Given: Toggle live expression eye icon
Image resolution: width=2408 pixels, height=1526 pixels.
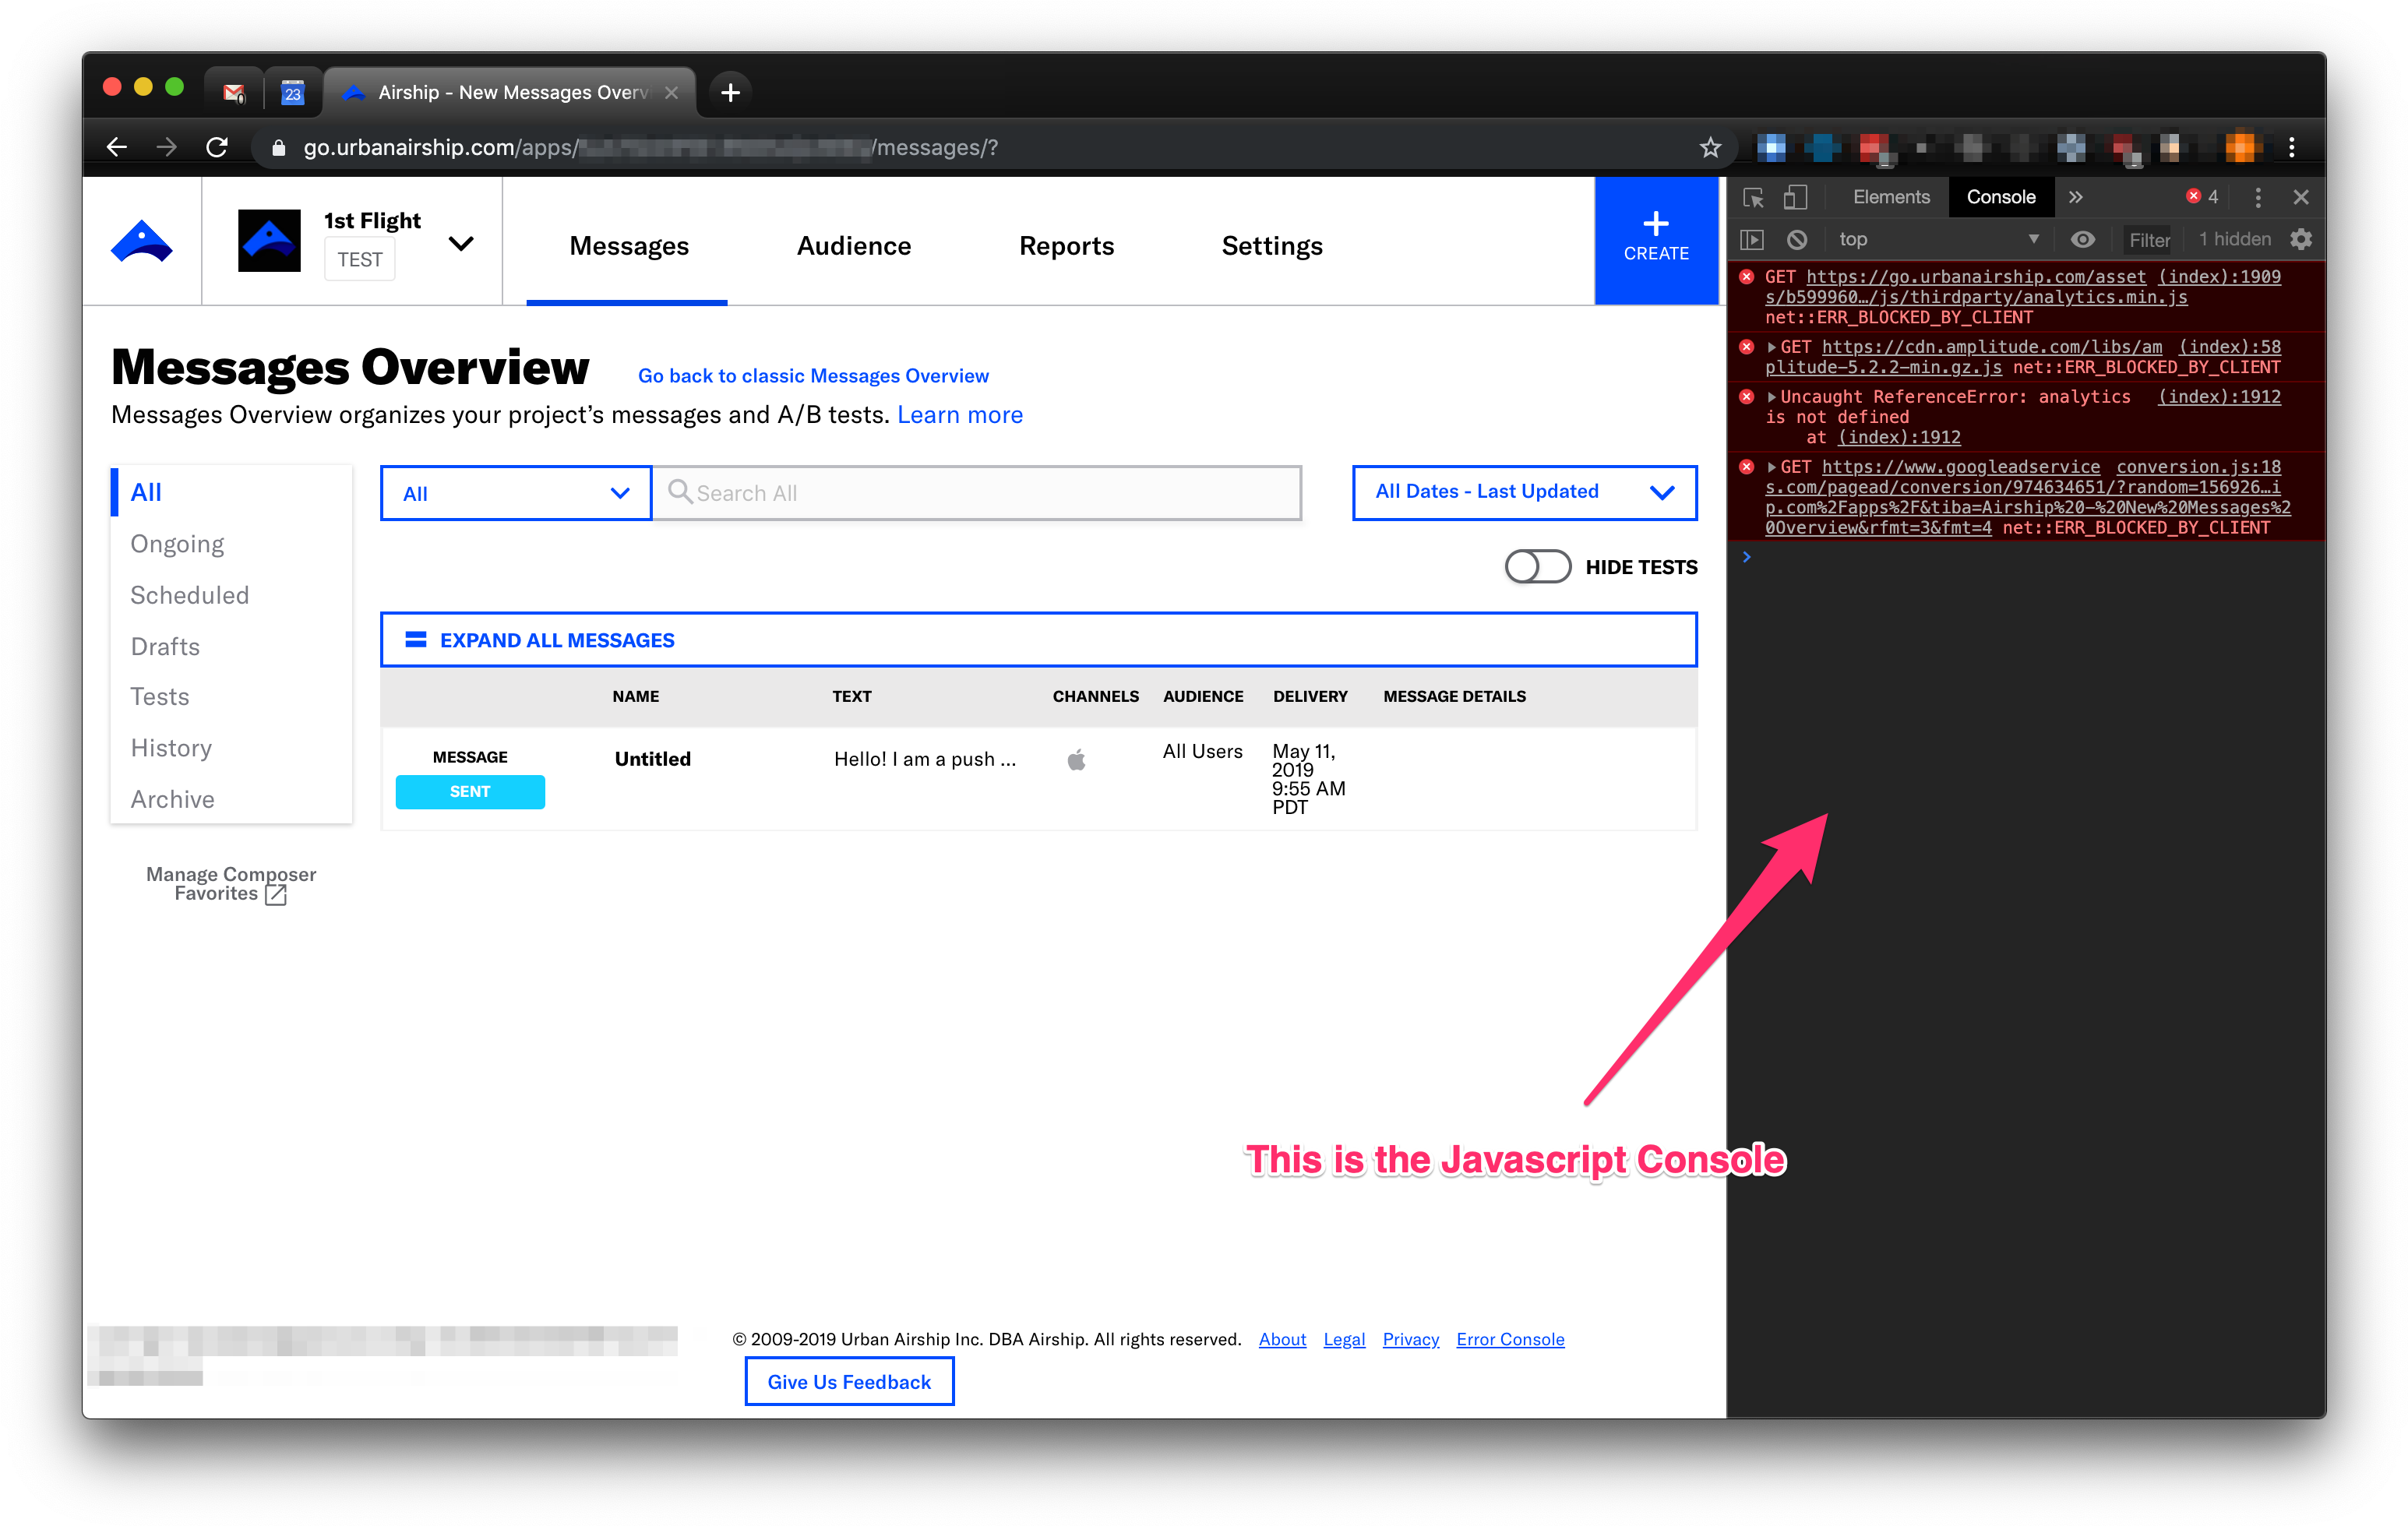Looking at the screenshot, I should click(2082, 239).
